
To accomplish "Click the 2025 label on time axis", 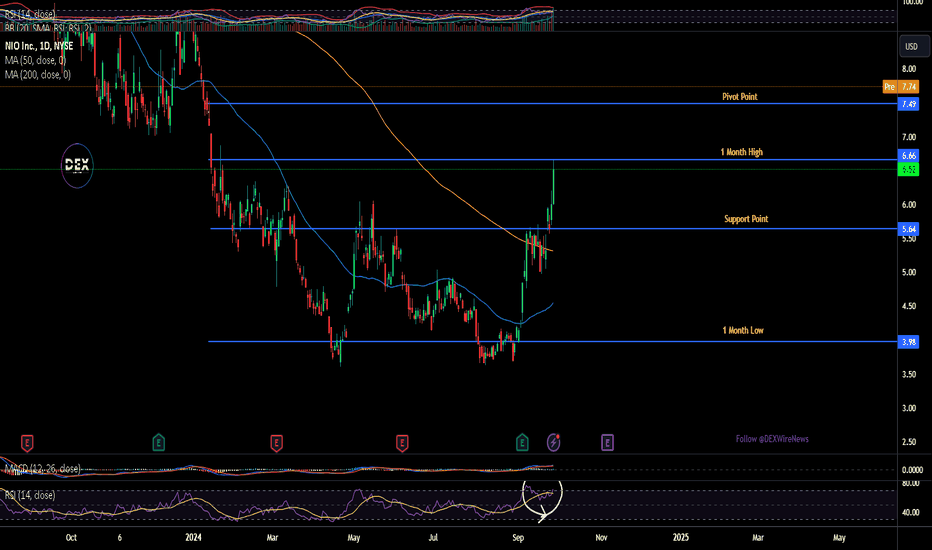I will tap(681, 538).
